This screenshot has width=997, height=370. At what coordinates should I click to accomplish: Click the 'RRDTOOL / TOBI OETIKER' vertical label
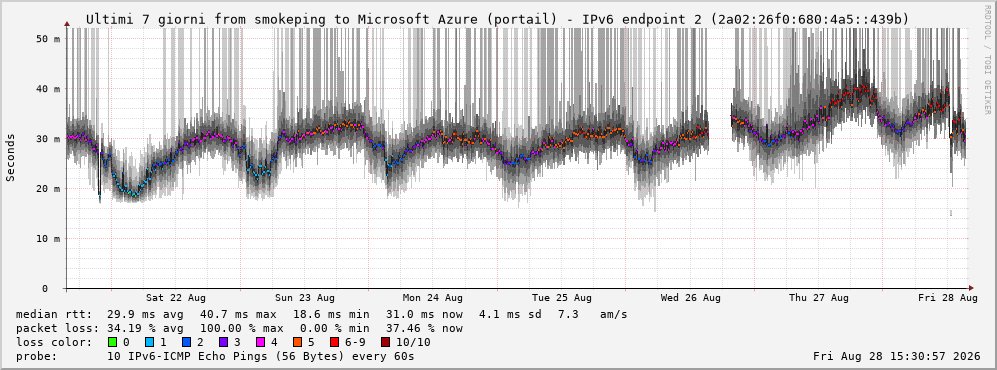pyautogui.click(x=987, y=60)
